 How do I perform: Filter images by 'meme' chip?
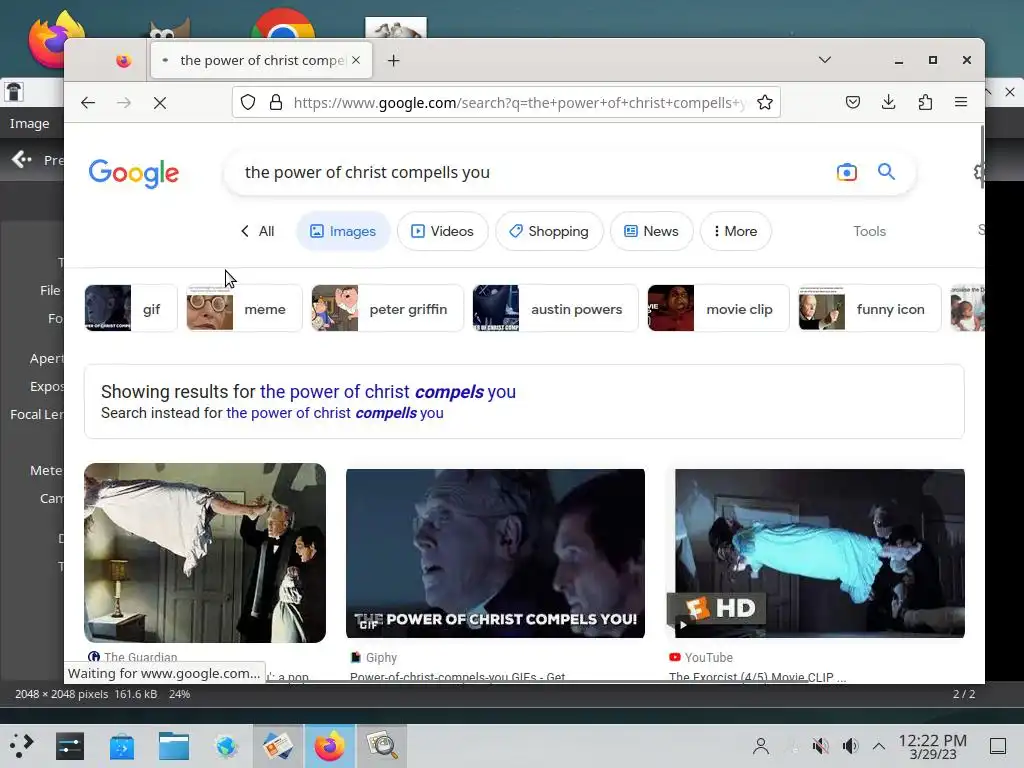[x=244, y=308]
